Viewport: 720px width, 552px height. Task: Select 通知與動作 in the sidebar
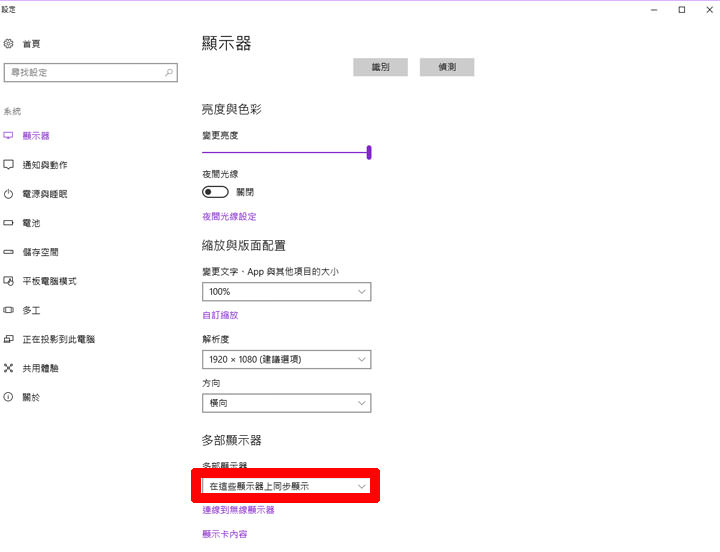click(x=45, y=165)
